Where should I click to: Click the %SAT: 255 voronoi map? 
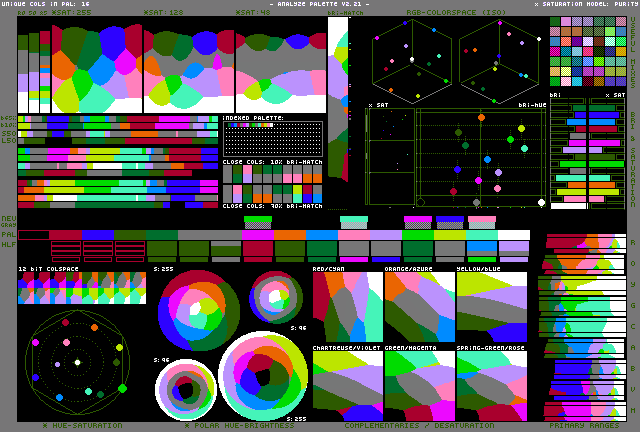pyautogui.click(x=97, y=68)
